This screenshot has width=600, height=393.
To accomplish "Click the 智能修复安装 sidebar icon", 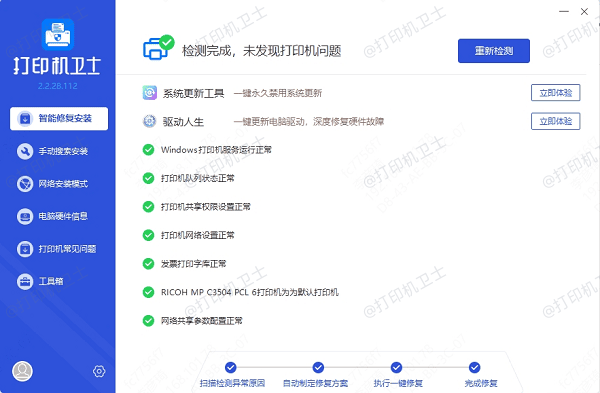I will pyautogui.click(x=25, y=119).
